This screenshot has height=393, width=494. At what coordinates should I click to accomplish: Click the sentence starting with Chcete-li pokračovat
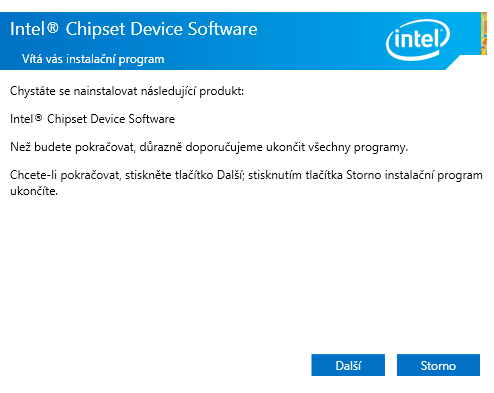(246, 183)
